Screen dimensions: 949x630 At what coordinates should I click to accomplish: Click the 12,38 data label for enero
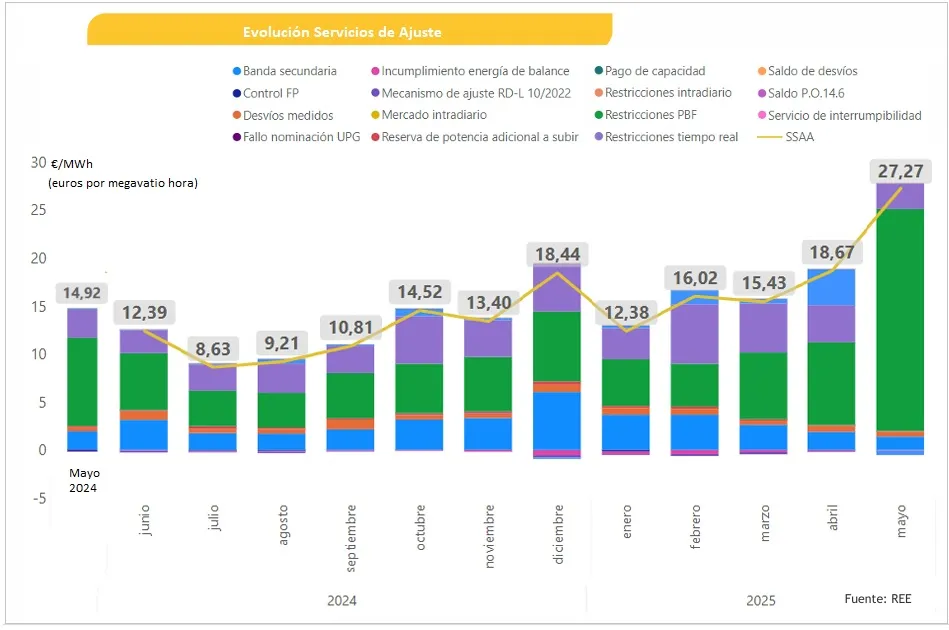pyautogui.click(x=626, y=312)
